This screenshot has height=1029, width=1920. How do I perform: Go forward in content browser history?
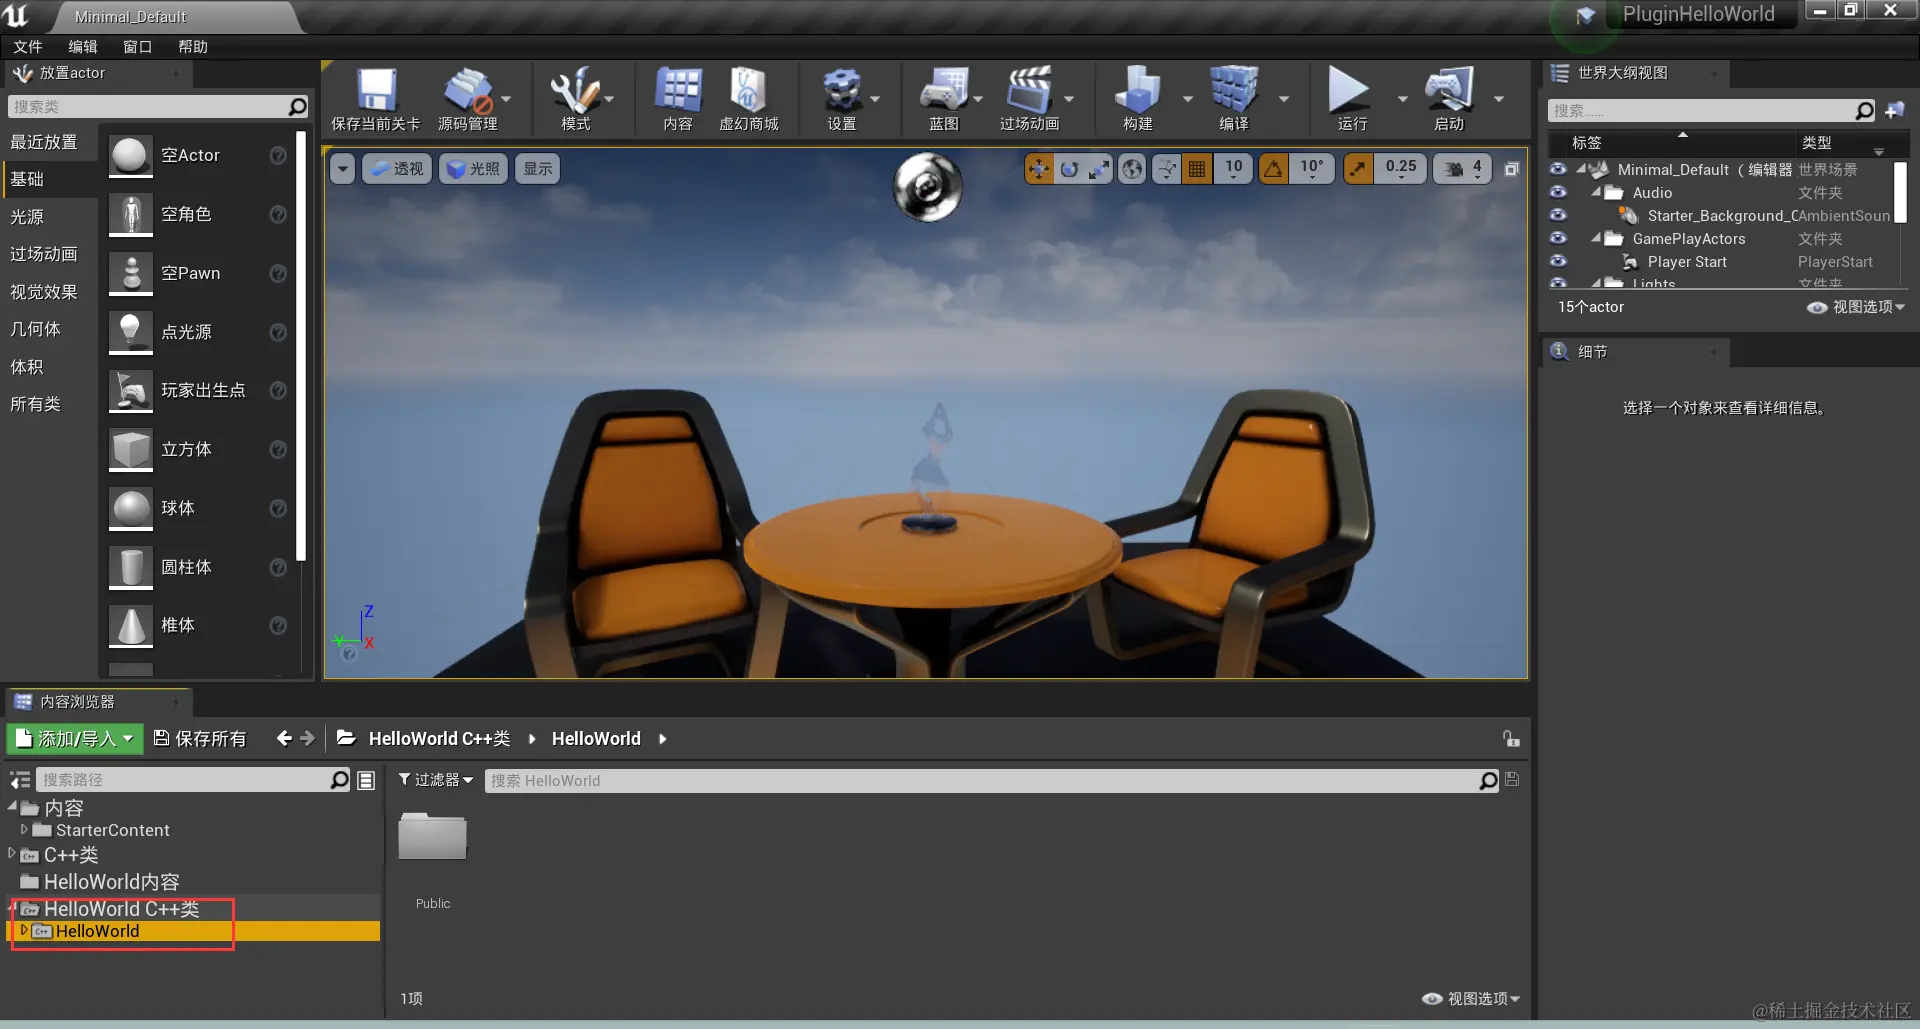(x=308, y=738)
